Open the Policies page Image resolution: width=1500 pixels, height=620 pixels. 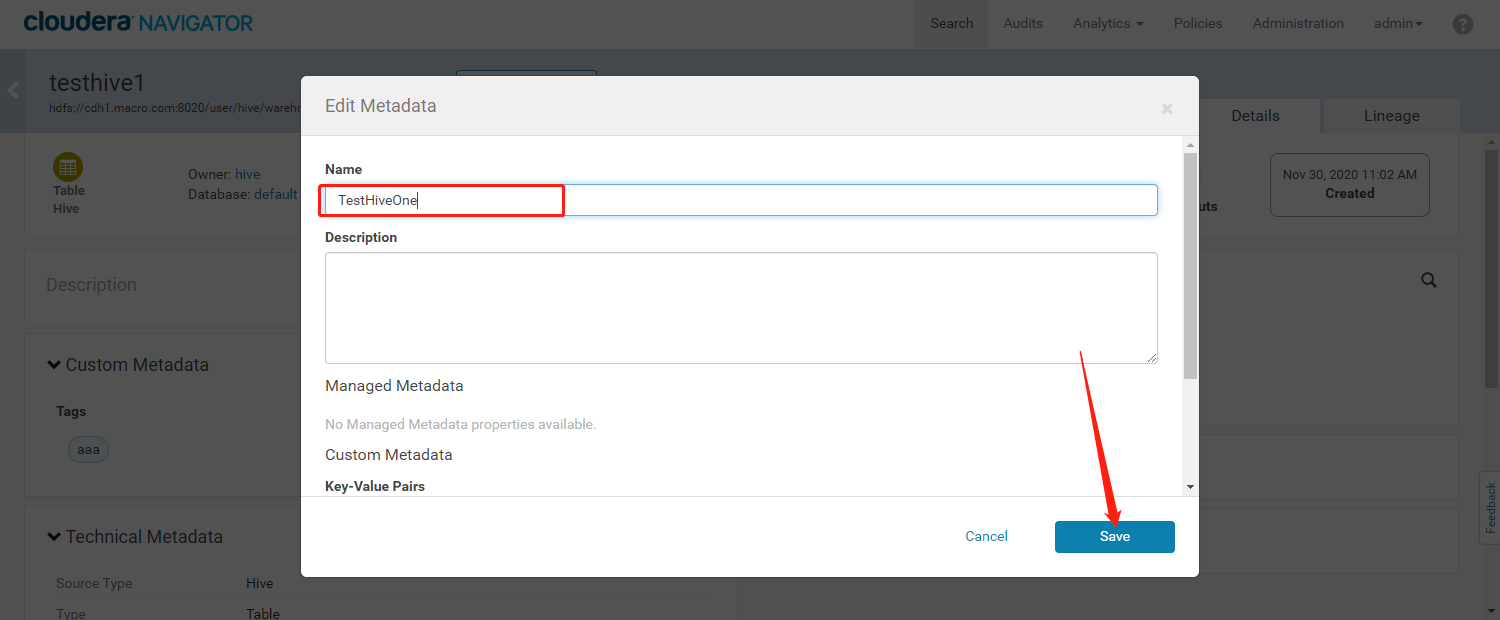point(1198,23)
